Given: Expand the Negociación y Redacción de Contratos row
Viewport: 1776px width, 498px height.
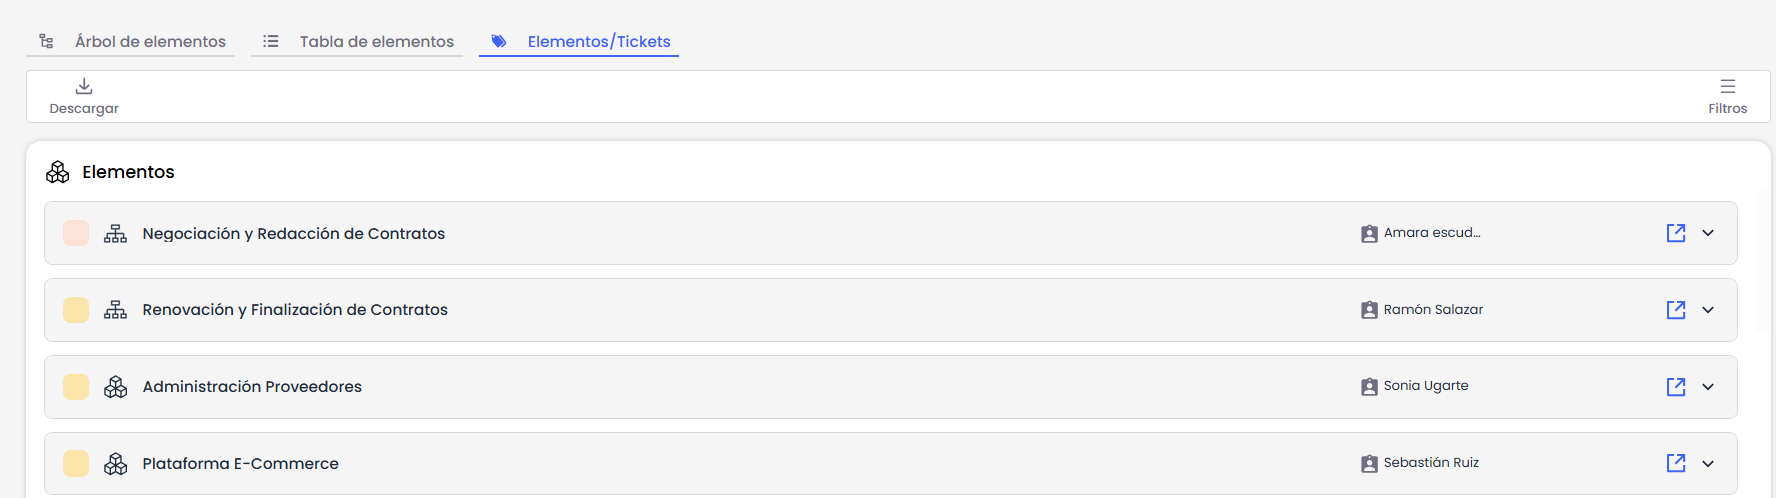Looking at the screenshot, I should [1708, 233].
